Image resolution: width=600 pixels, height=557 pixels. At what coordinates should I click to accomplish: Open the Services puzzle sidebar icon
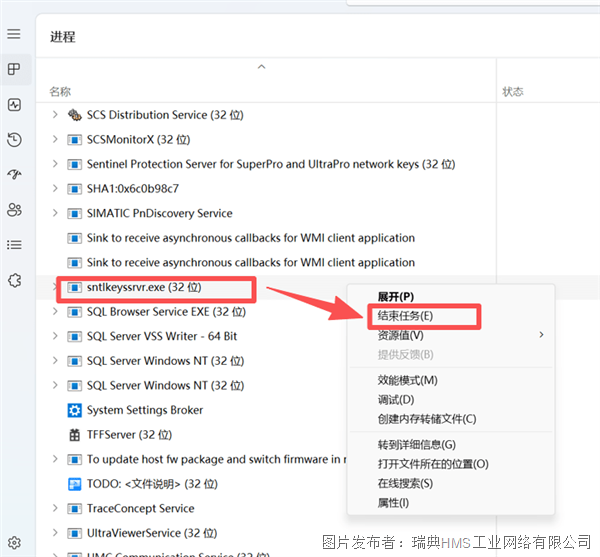click(x=14, y=280)
